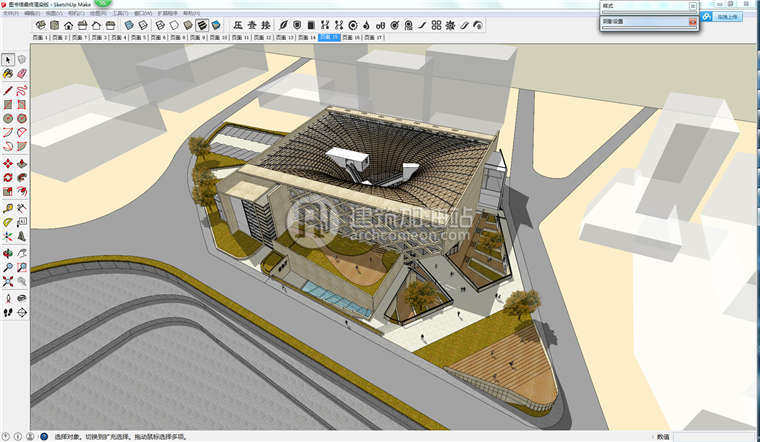Toggle Back Edges style

click(143, 25)
